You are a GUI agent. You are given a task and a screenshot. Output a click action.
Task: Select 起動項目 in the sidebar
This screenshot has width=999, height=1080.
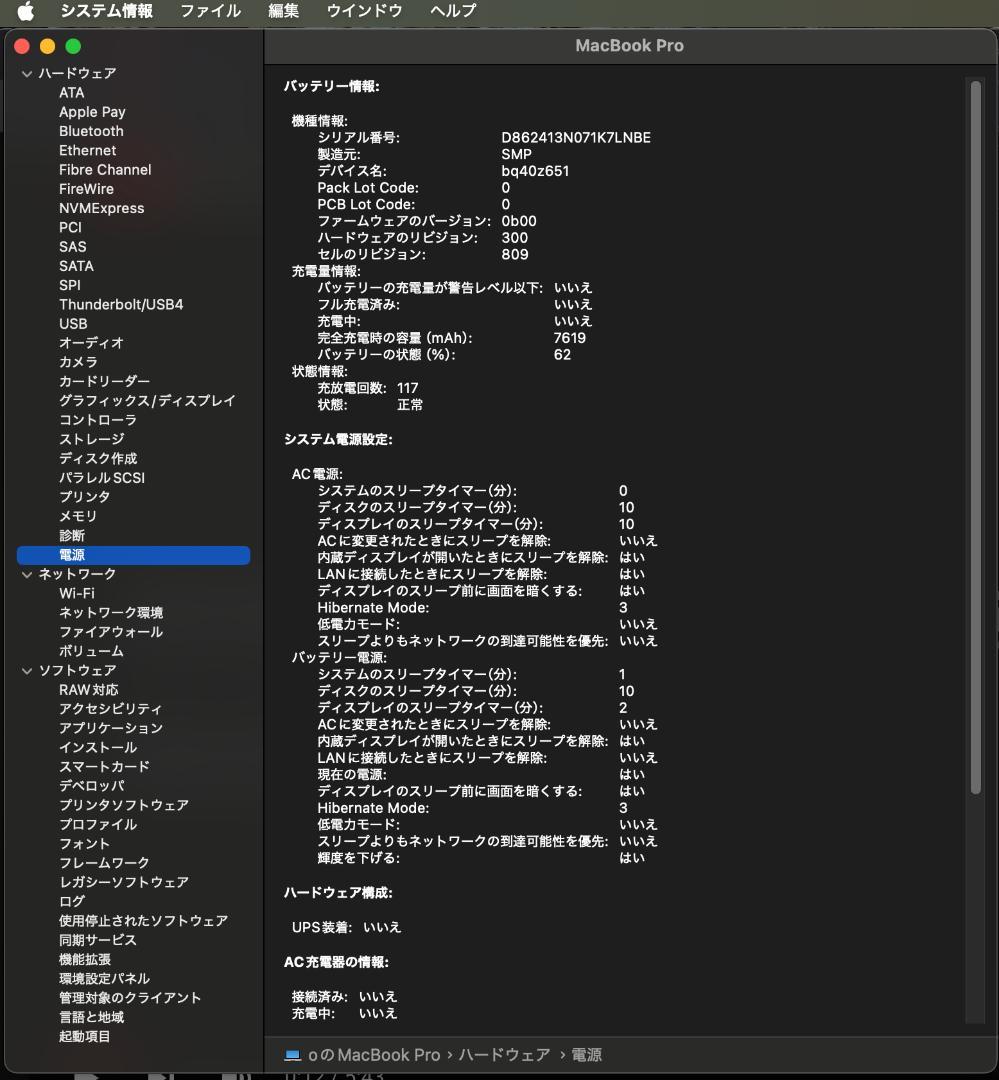coord(85,1037)
